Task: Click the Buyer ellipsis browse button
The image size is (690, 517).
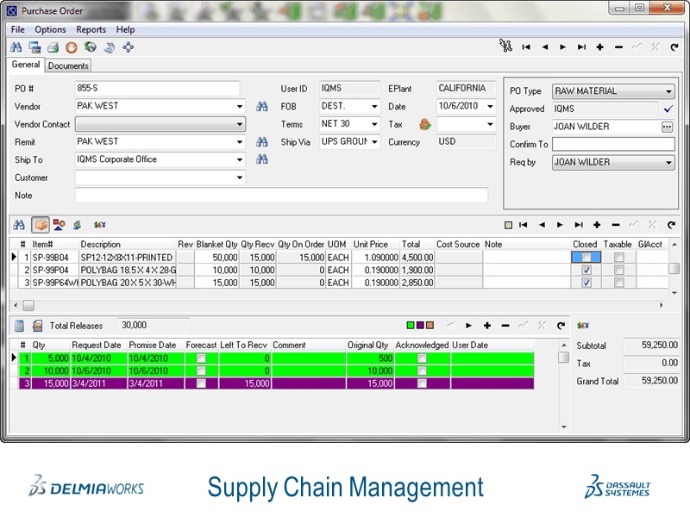Action: (x=667, y=127)
